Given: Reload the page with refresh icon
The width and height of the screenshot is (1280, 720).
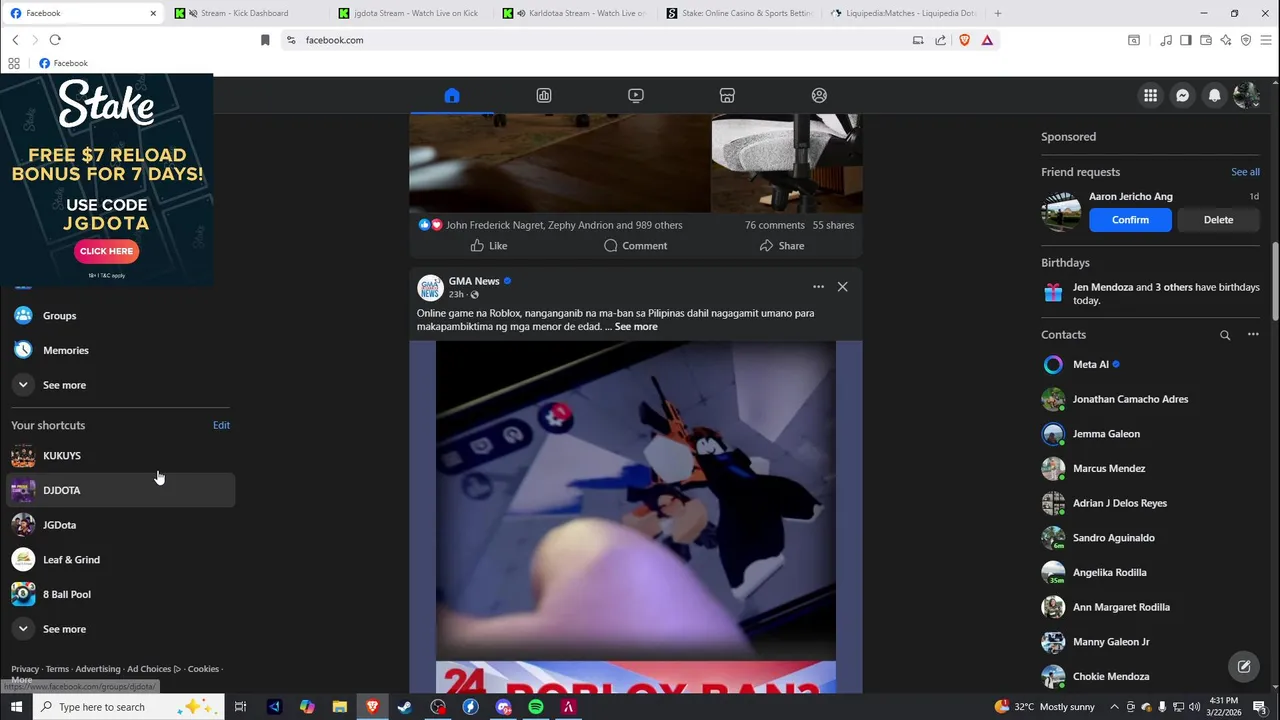Looking at the screenshot, I should [x=55, y=40].
